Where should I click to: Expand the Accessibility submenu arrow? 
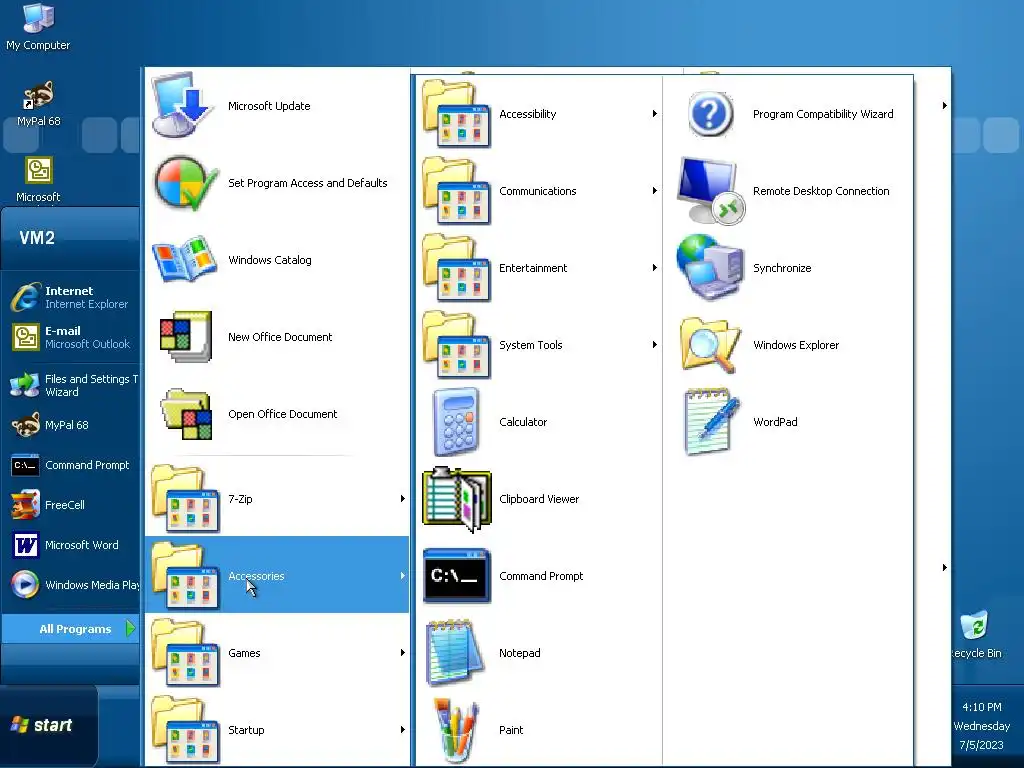[654, 114]
